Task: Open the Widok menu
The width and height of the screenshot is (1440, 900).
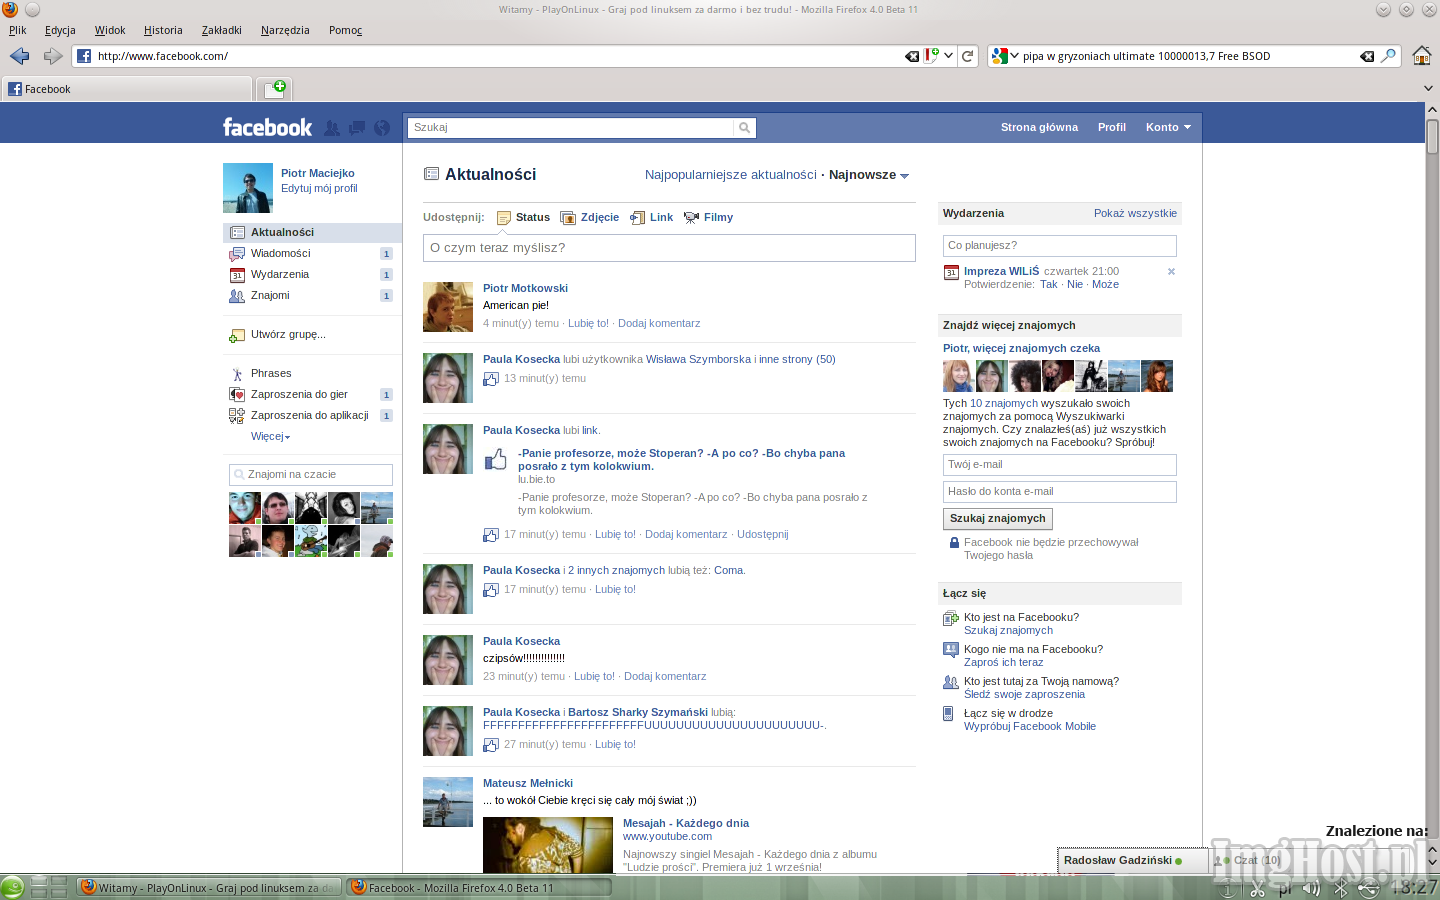Action: pos(110,30)
